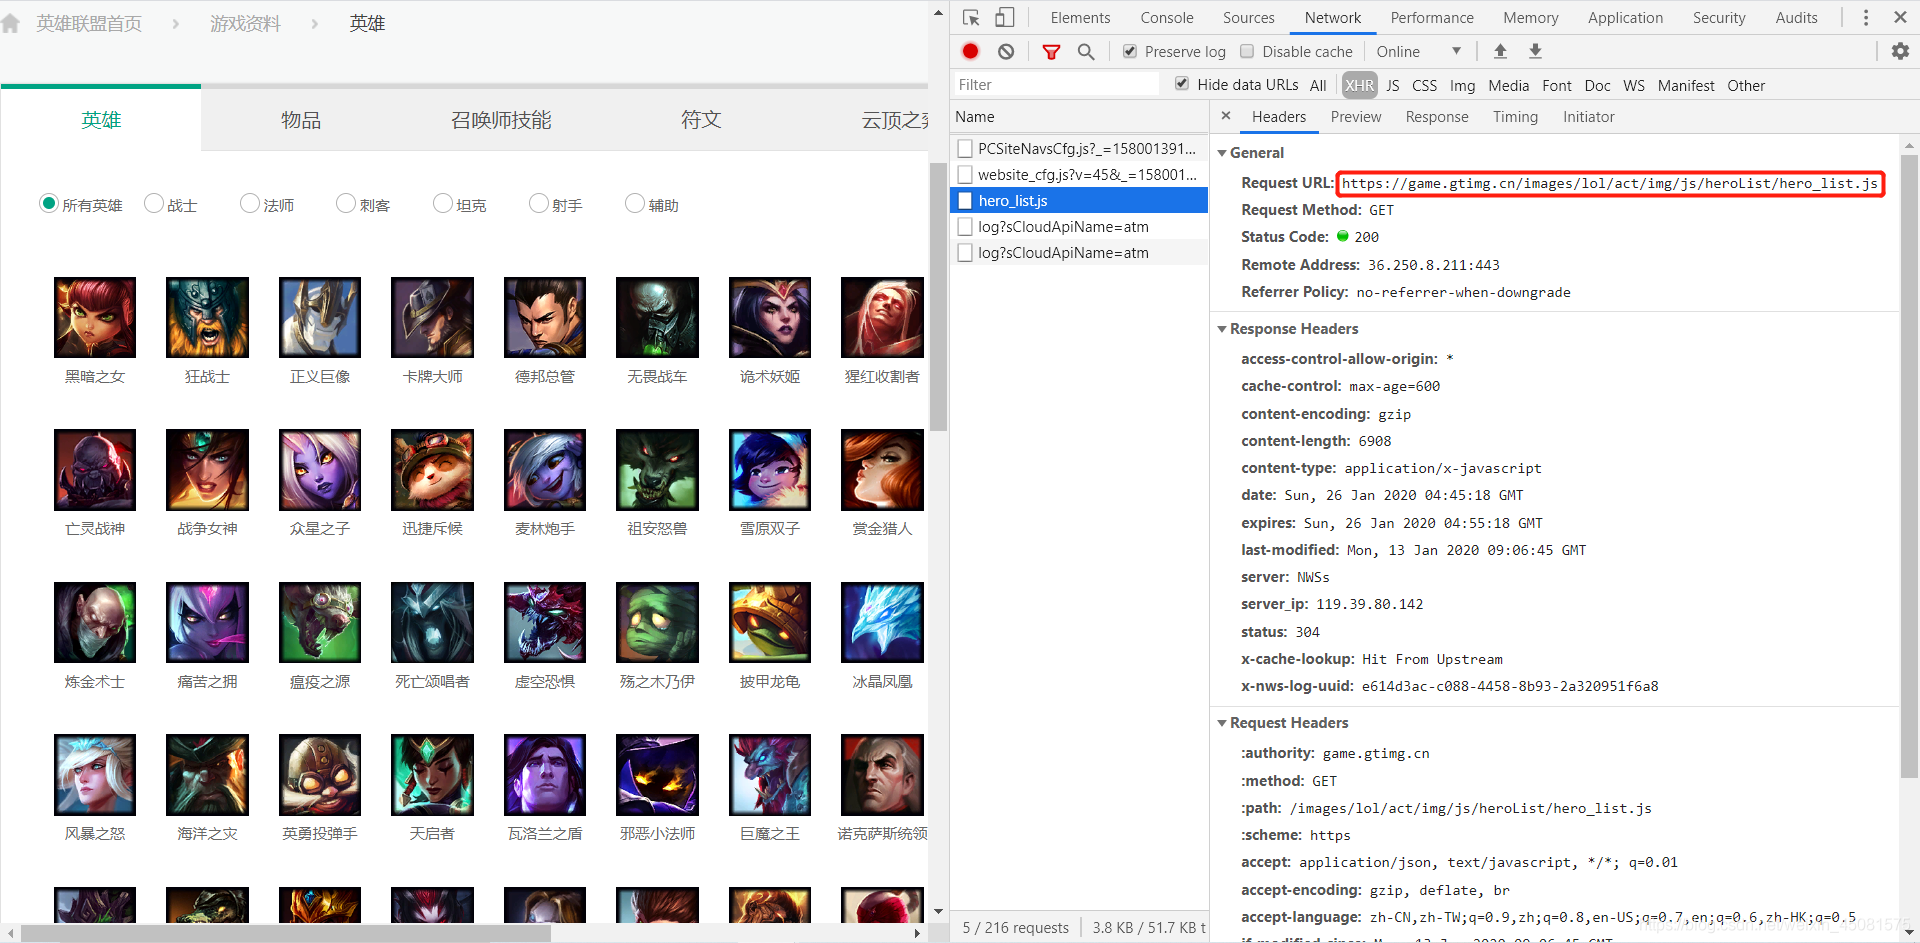Toggle the Preserve log checkbox

(1130, 51)
